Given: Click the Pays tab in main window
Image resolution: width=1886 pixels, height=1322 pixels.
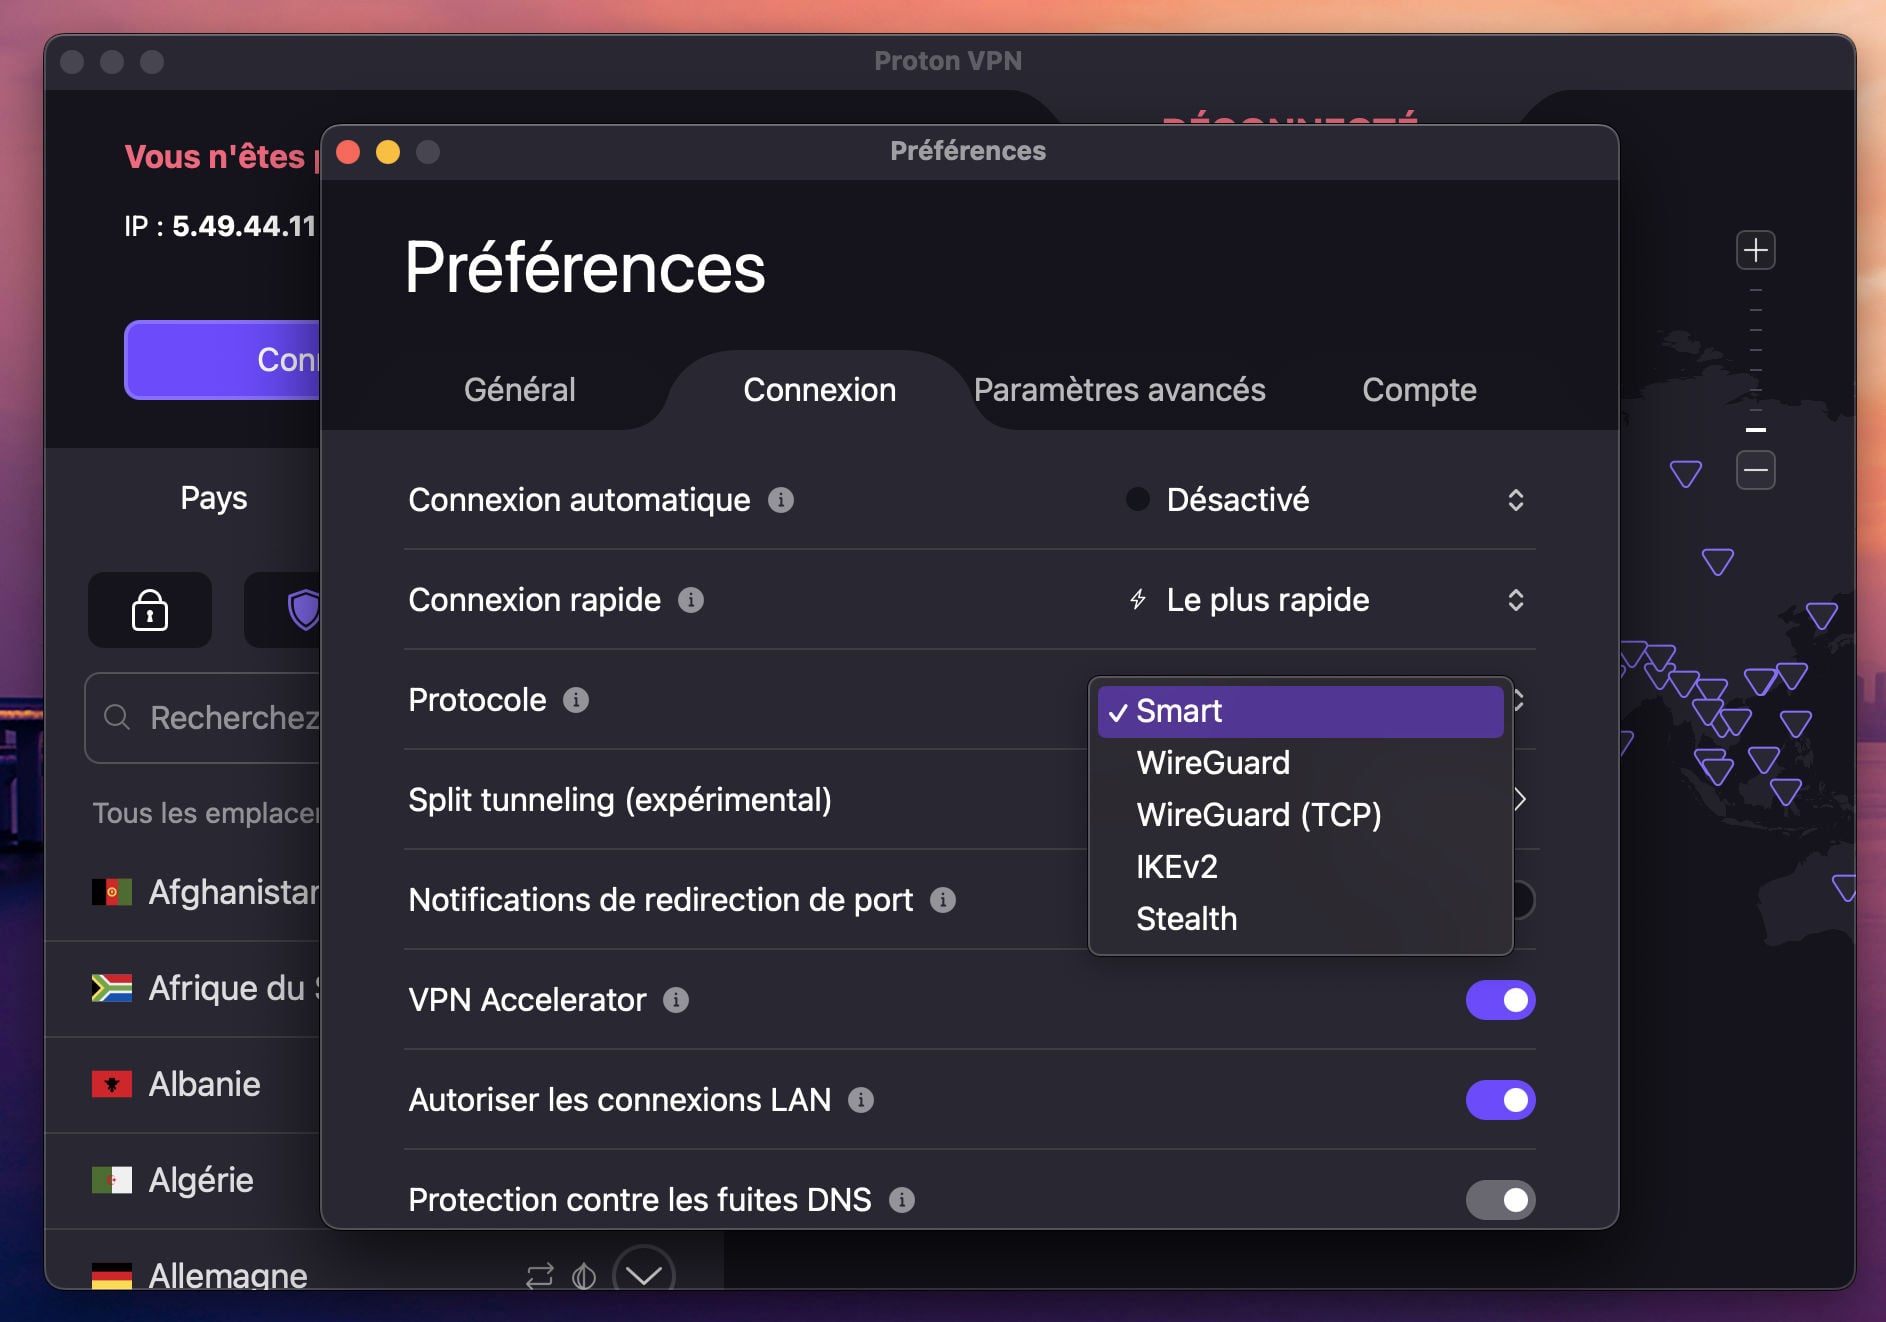Looking at the screenshot, I should (214, 498).
